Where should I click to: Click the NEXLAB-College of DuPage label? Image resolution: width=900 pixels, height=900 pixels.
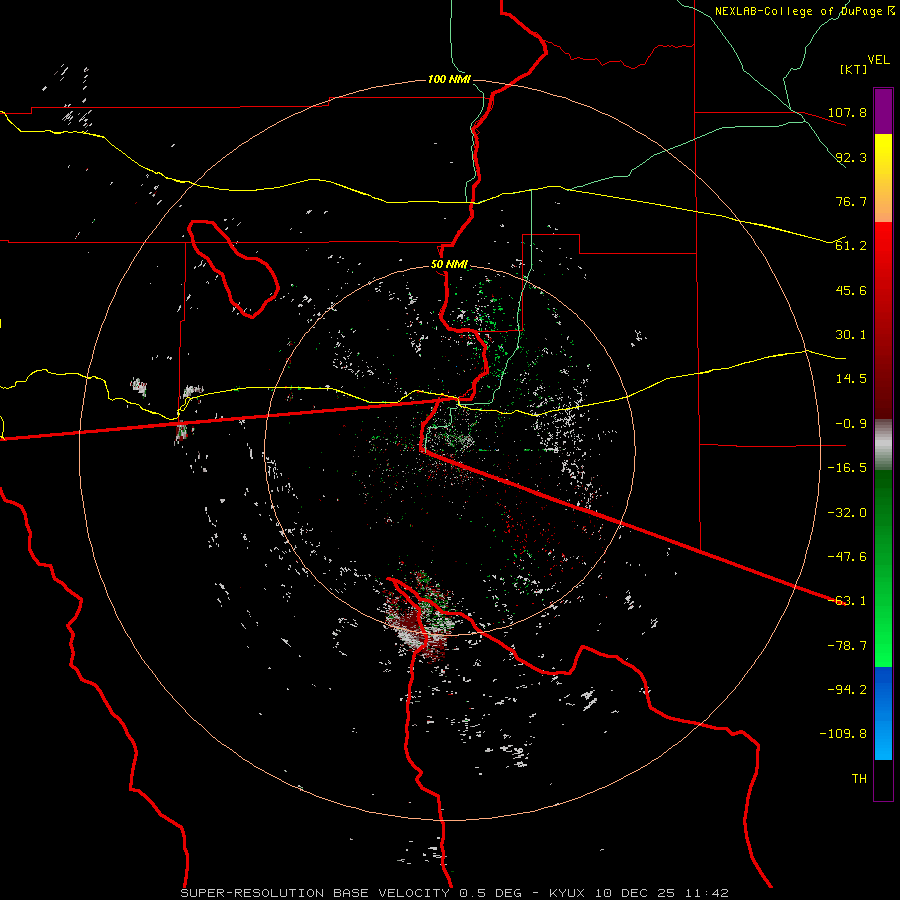coord(798,11)
